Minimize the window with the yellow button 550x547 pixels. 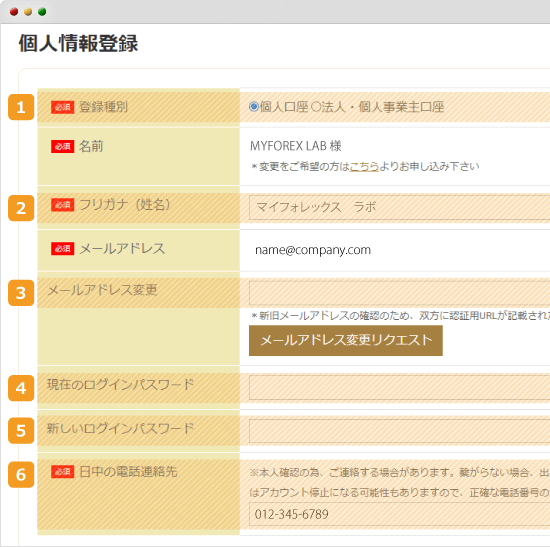pyautogui.click(x=28, y=12)
